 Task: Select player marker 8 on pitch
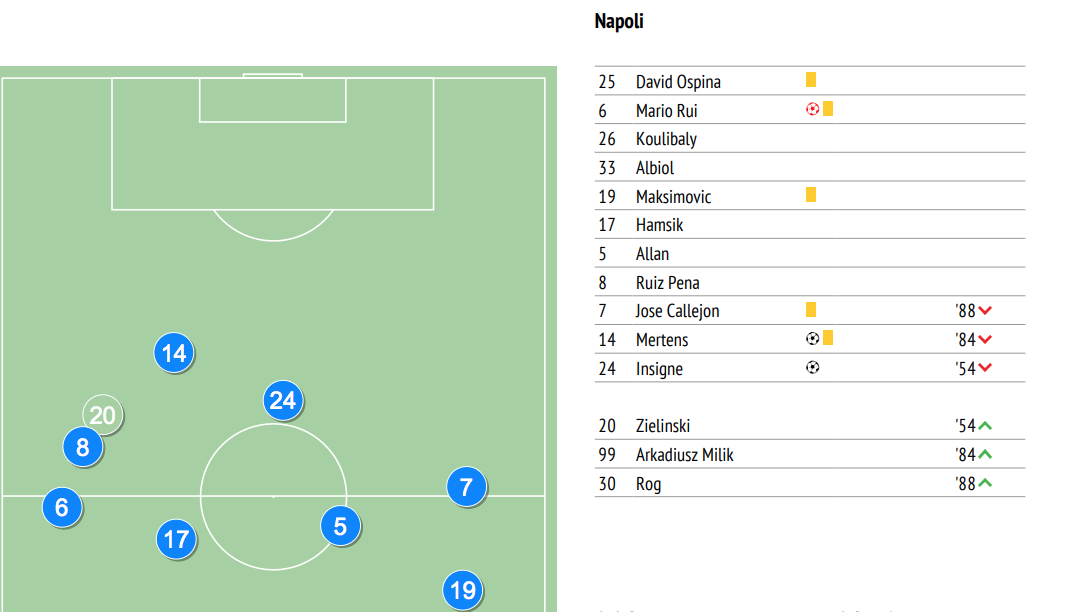tap(83, 447)
